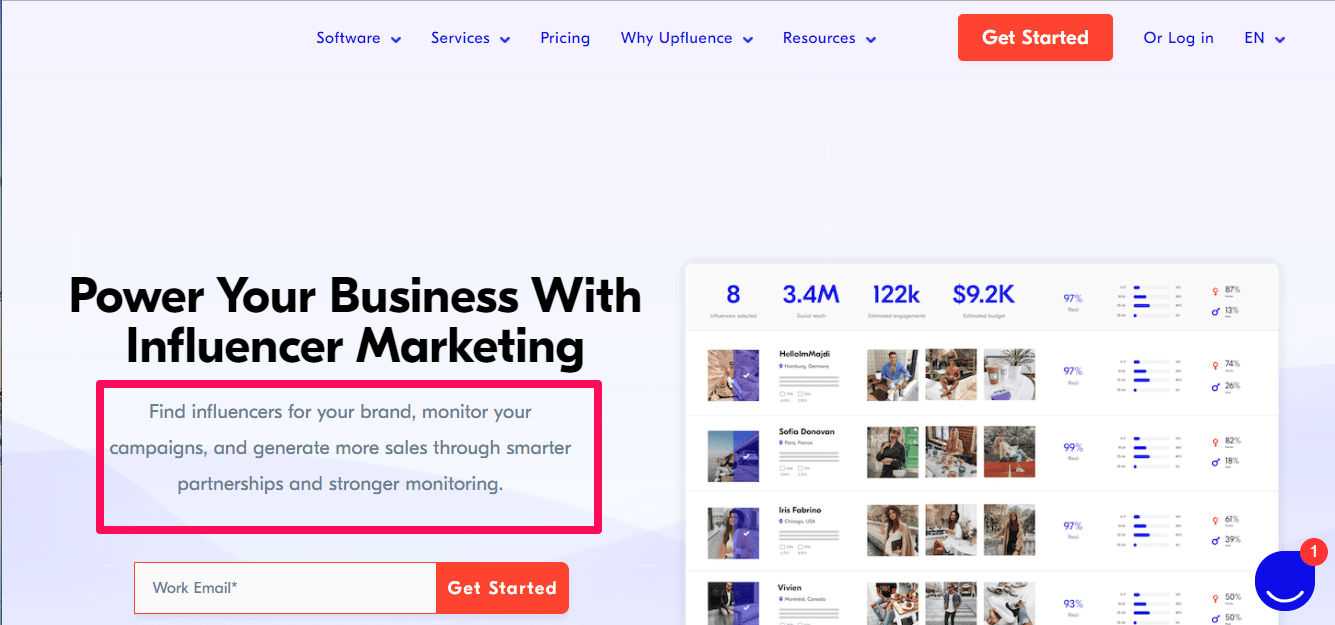Click the male gender icon for Iris Fabrino
This screenshot has width=1335, height=625.
pos(1215,539)
